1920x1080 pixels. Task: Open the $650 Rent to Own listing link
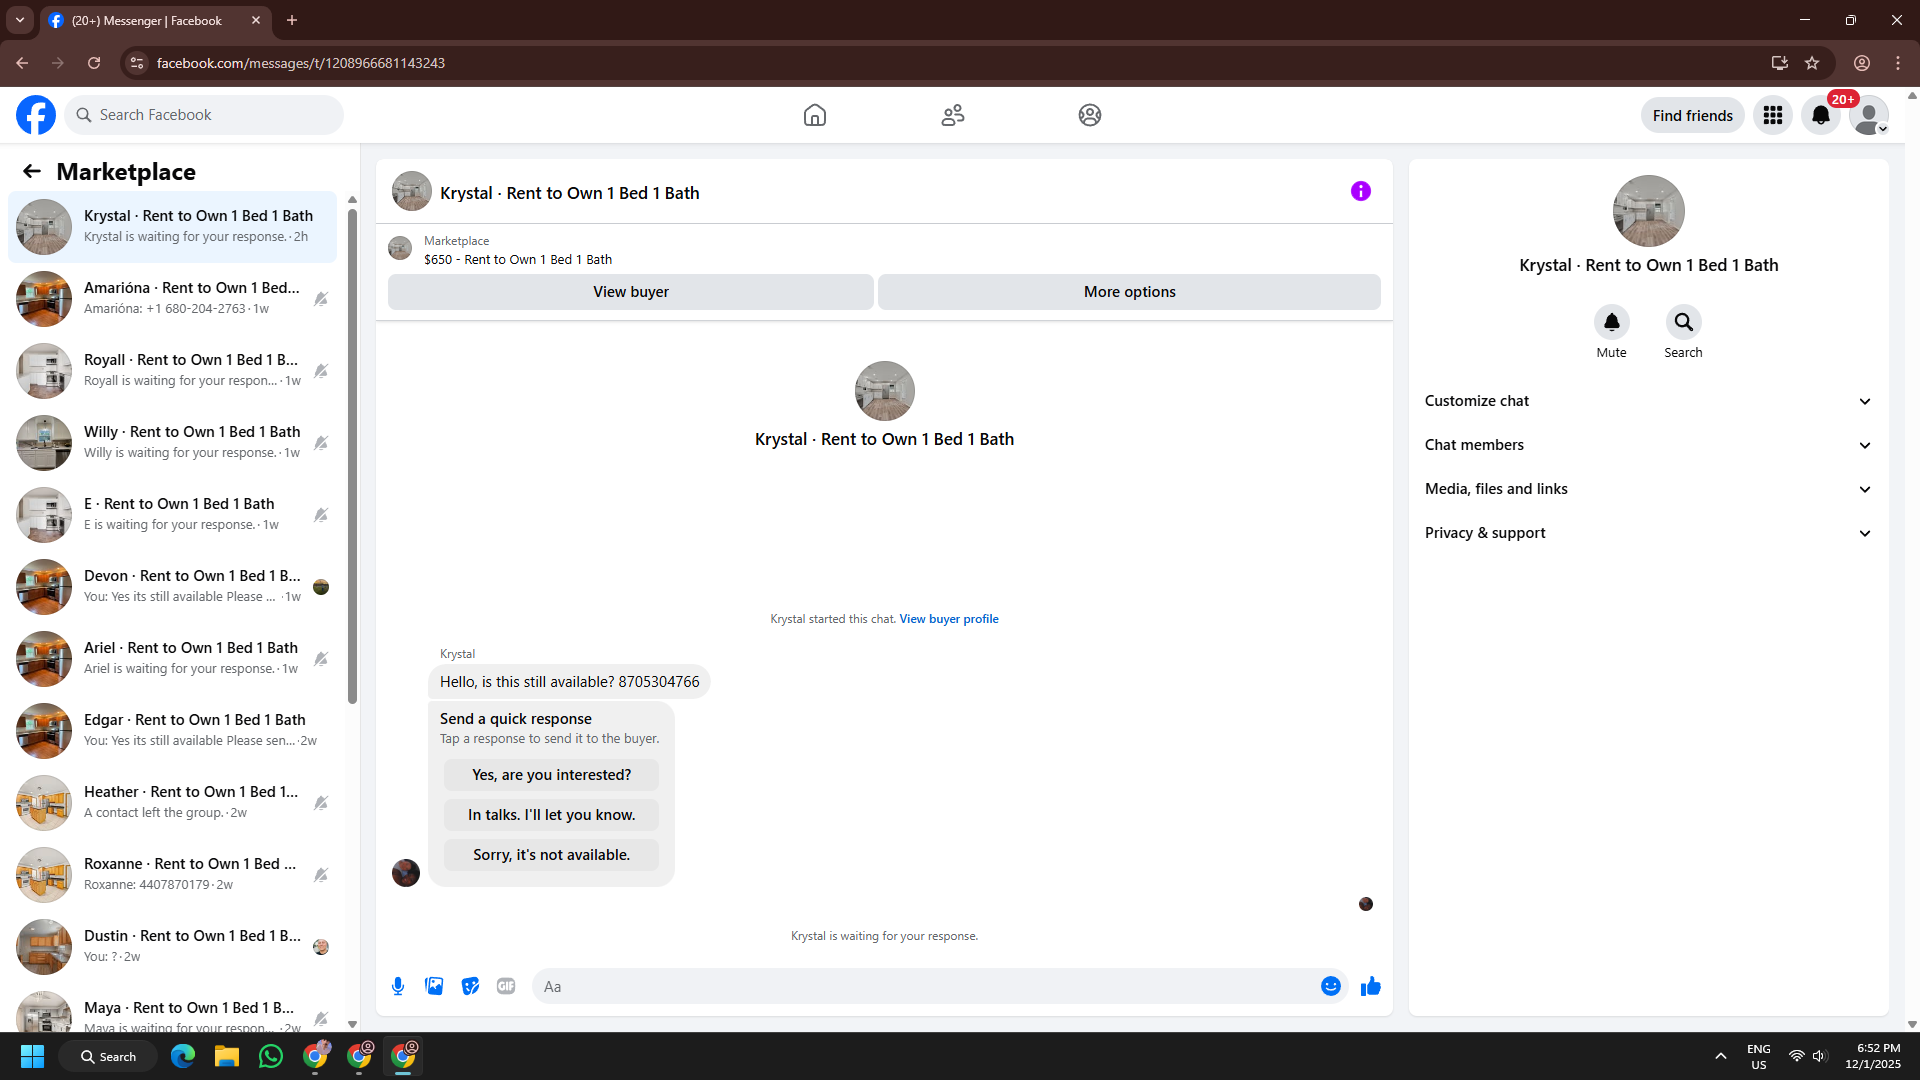(x=518, y=260)
